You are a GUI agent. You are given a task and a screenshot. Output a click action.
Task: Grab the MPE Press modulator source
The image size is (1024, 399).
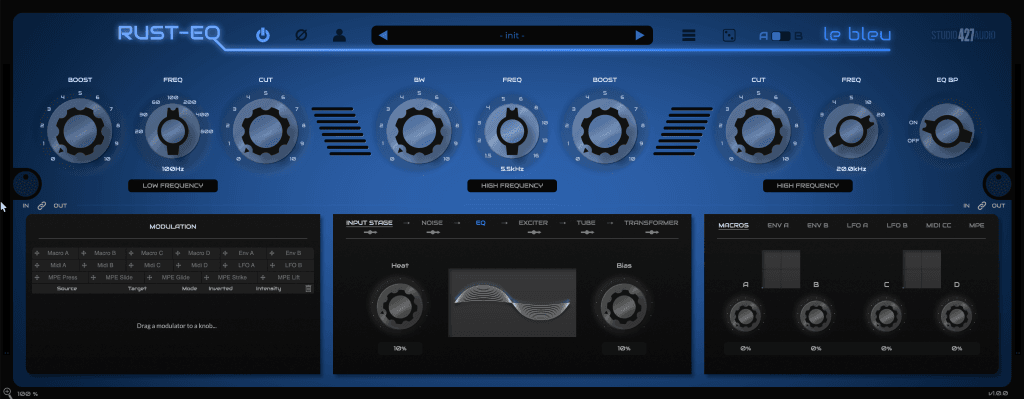60,278
